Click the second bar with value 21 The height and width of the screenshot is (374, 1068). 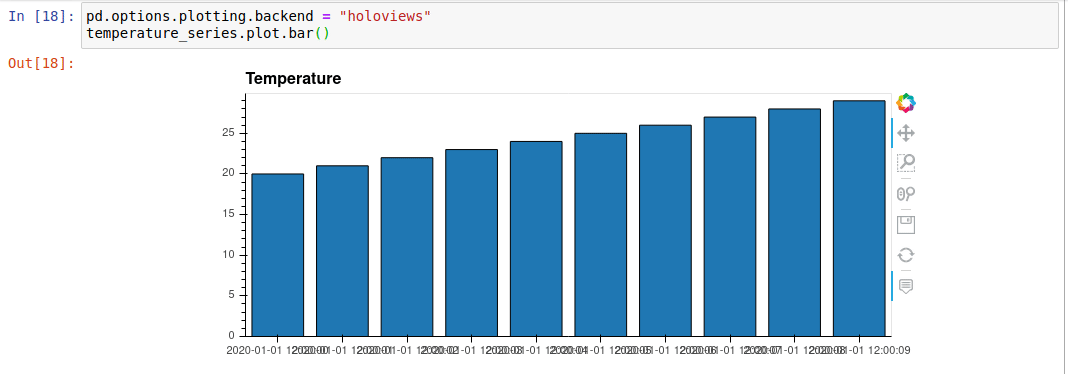pyautogui.click(x=342, y=251)
